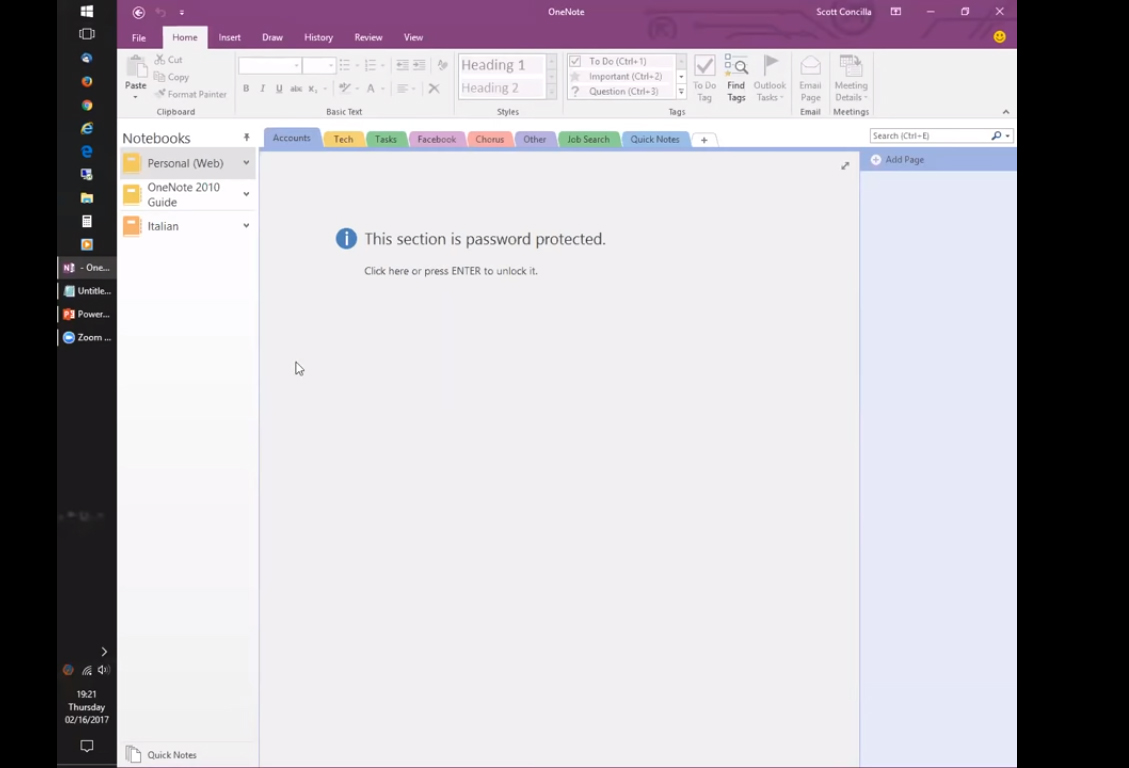Open search scope dropdown arrow
Image resolution: width=1129 pixels, height=768 pixels.
click(1008, 135)
